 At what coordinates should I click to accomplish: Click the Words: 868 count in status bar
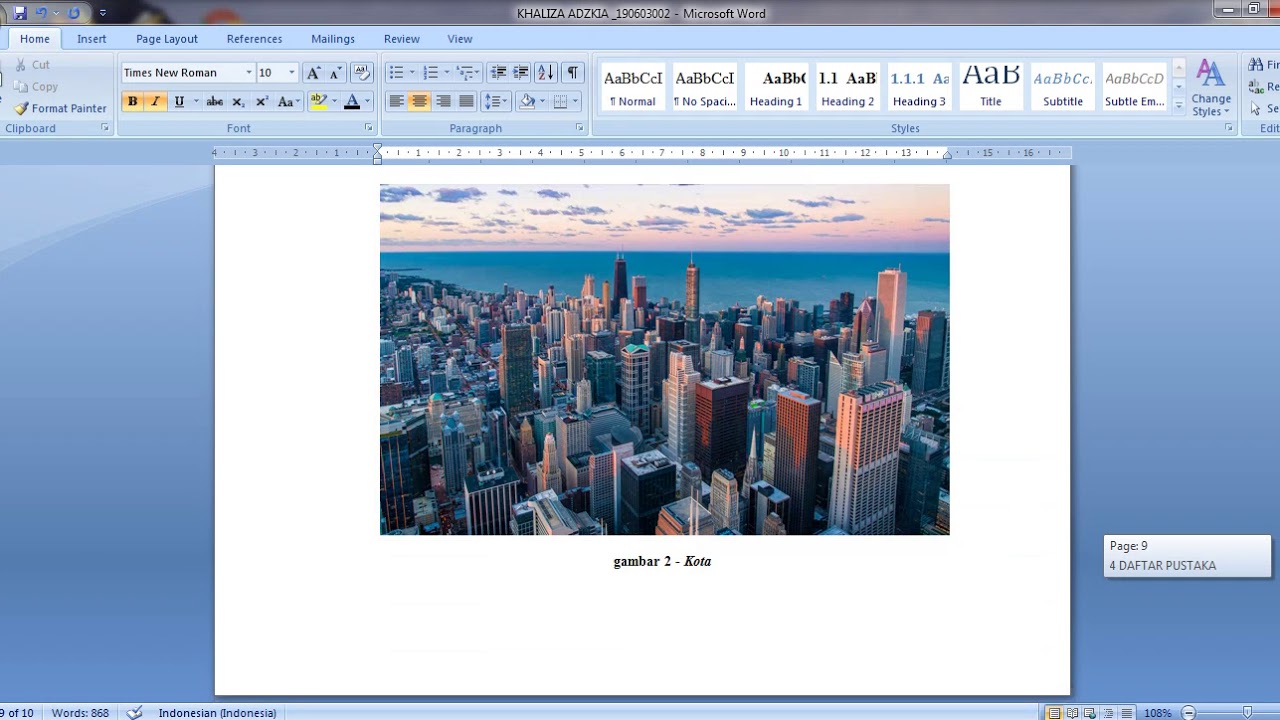(80, 713)
